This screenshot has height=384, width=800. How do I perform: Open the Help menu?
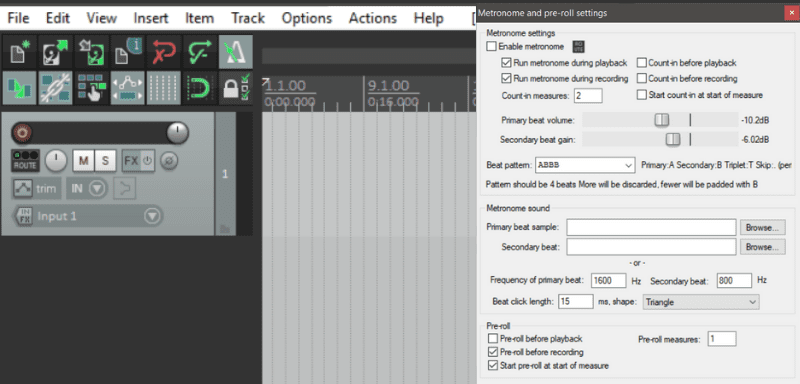pos(430,18)
